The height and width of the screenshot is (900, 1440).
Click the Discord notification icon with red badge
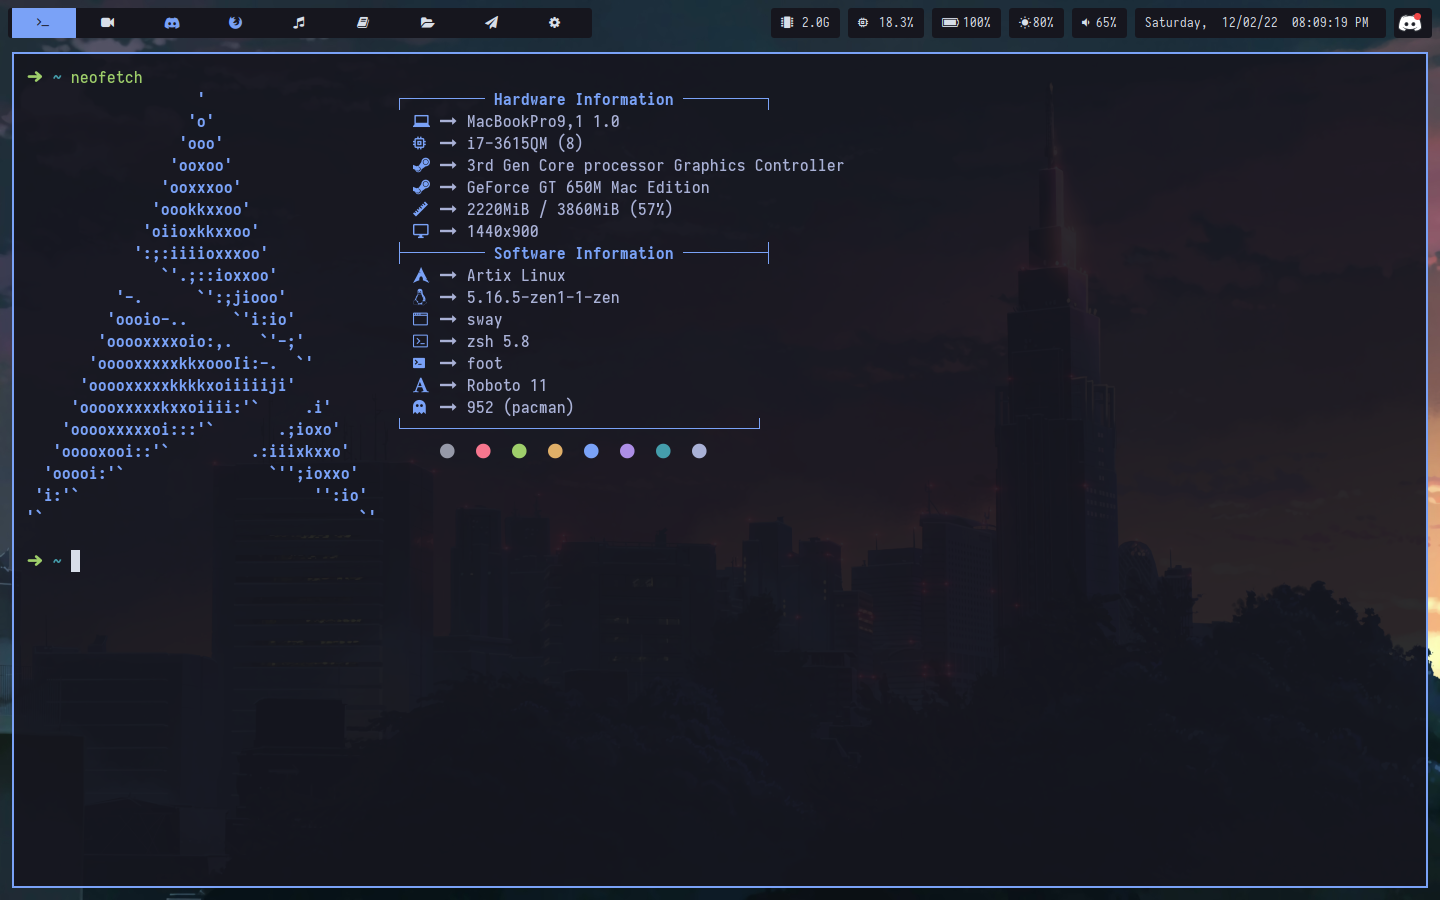click(1412, 22)
